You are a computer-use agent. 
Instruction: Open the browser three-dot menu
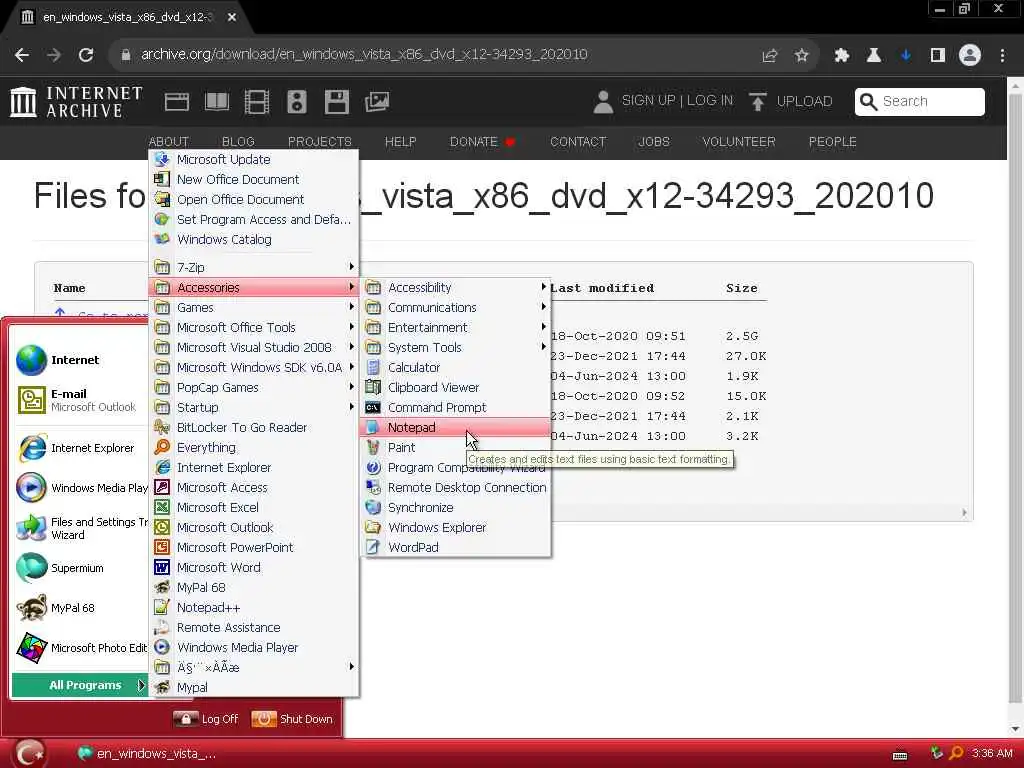point(1002,56)
